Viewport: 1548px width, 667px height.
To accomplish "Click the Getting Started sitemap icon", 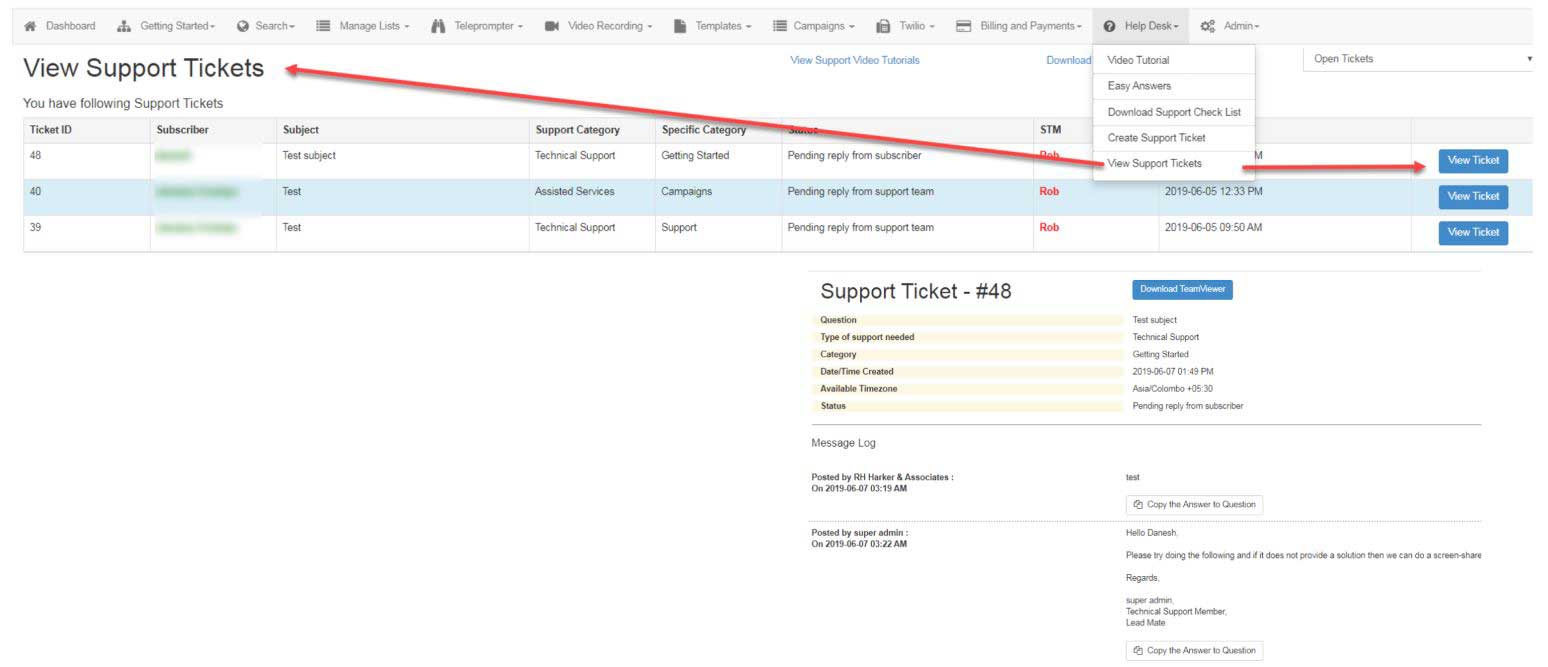I will pos(124,26).
